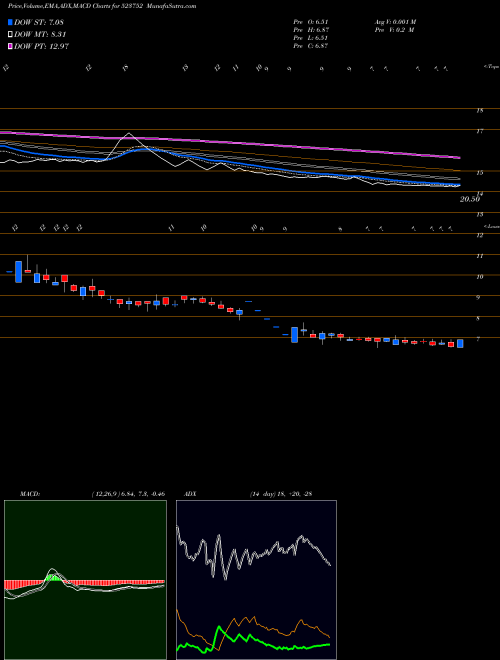
Task: Click the 'Avg V: 0.001 M' volume text
Action: [x=395, y=22]
